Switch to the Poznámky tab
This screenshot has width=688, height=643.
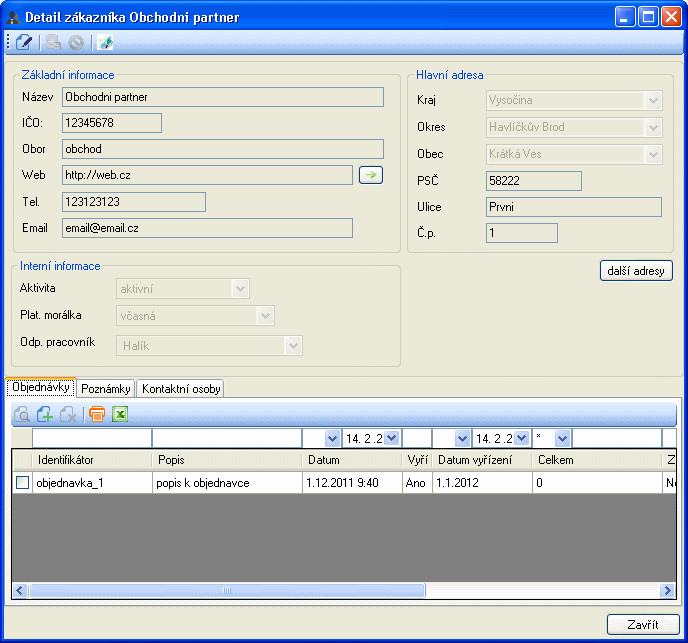pos(106,389)
